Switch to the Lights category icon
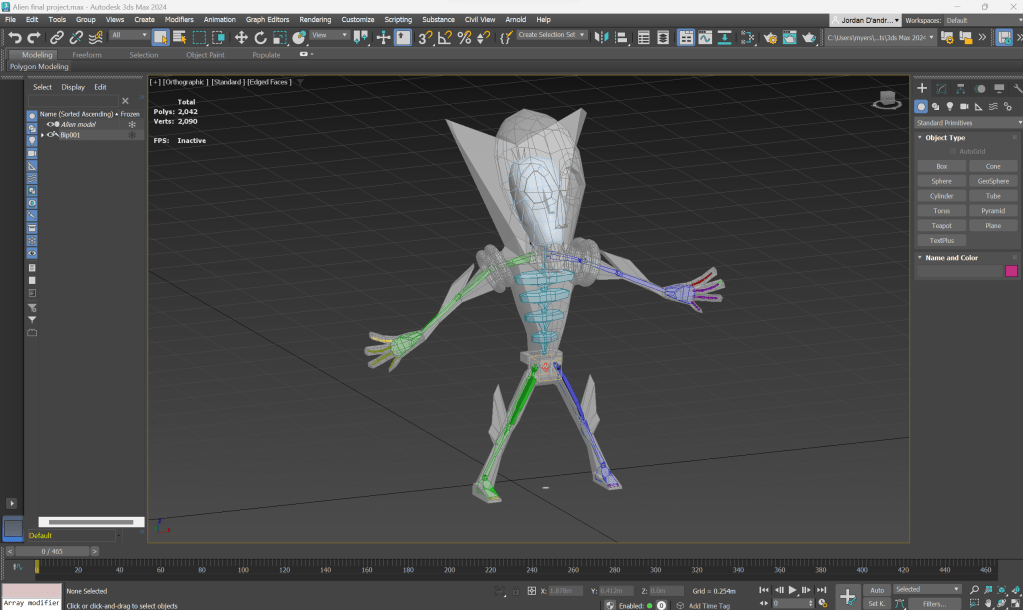Screen dimensions: 1023x610 click(x=949, y=106)
